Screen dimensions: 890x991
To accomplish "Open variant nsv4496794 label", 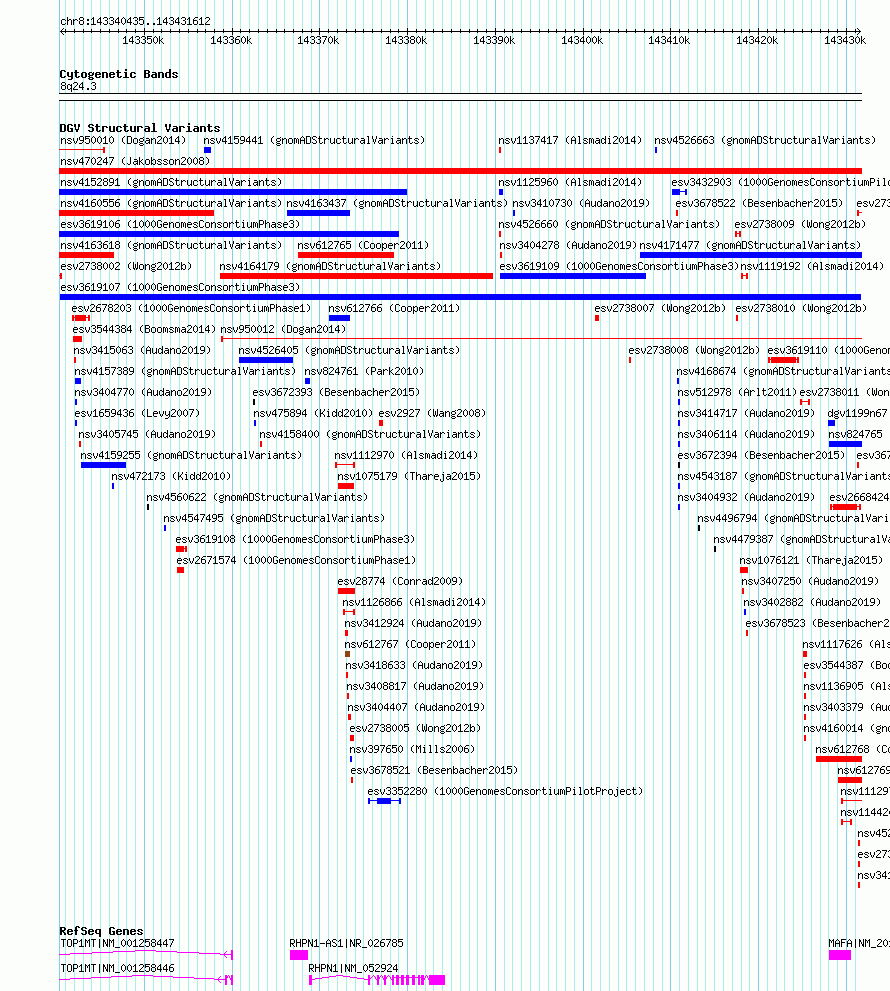I will click(793, 518).
